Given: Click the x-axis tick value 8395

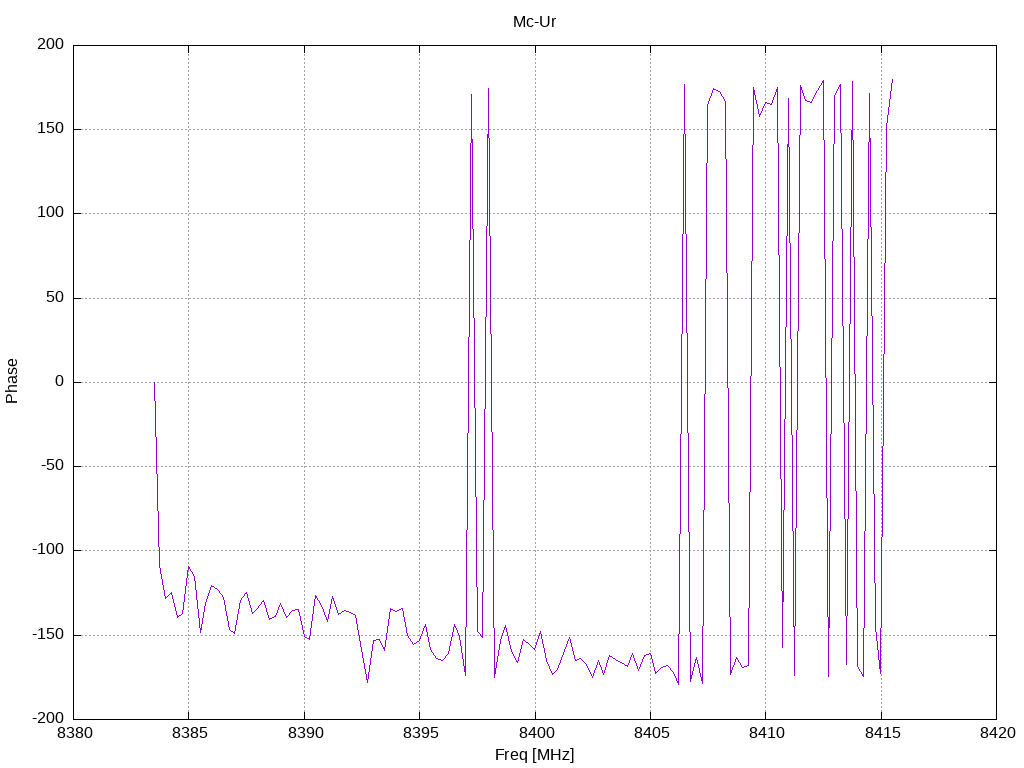Looking at the screenshot, I should 421,733.
